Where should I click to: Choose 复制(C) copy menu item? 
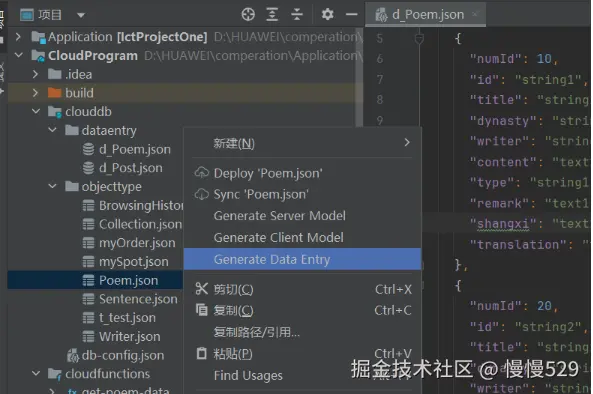[303, 310]
